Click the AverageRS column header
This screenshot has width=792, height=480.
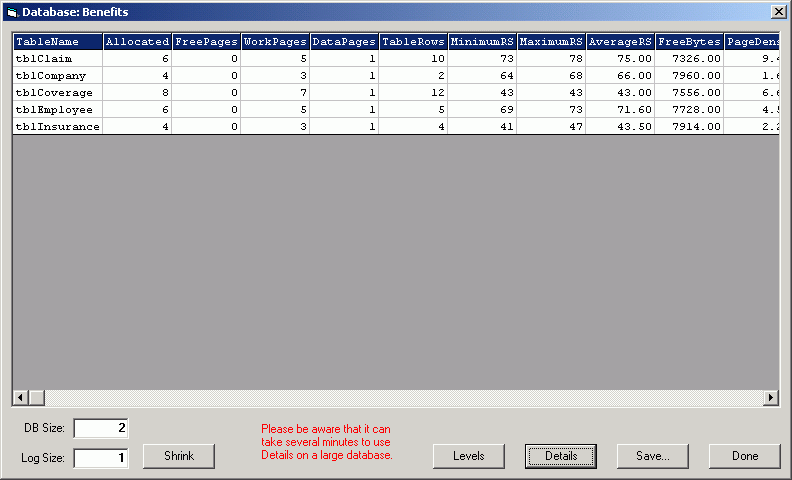tap(621, 42)
